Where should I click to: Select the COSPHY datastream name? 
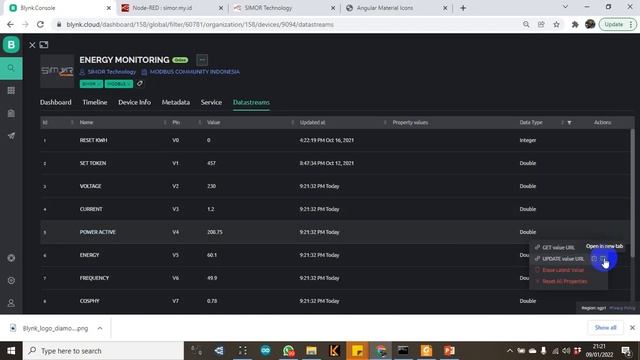(89, 301)
